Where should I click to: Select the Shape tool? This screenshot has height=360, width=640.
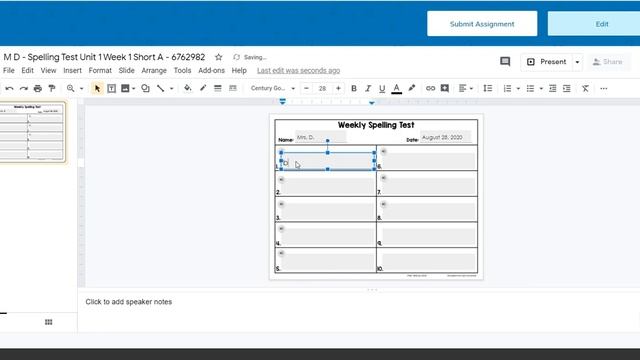coord(145,89)
